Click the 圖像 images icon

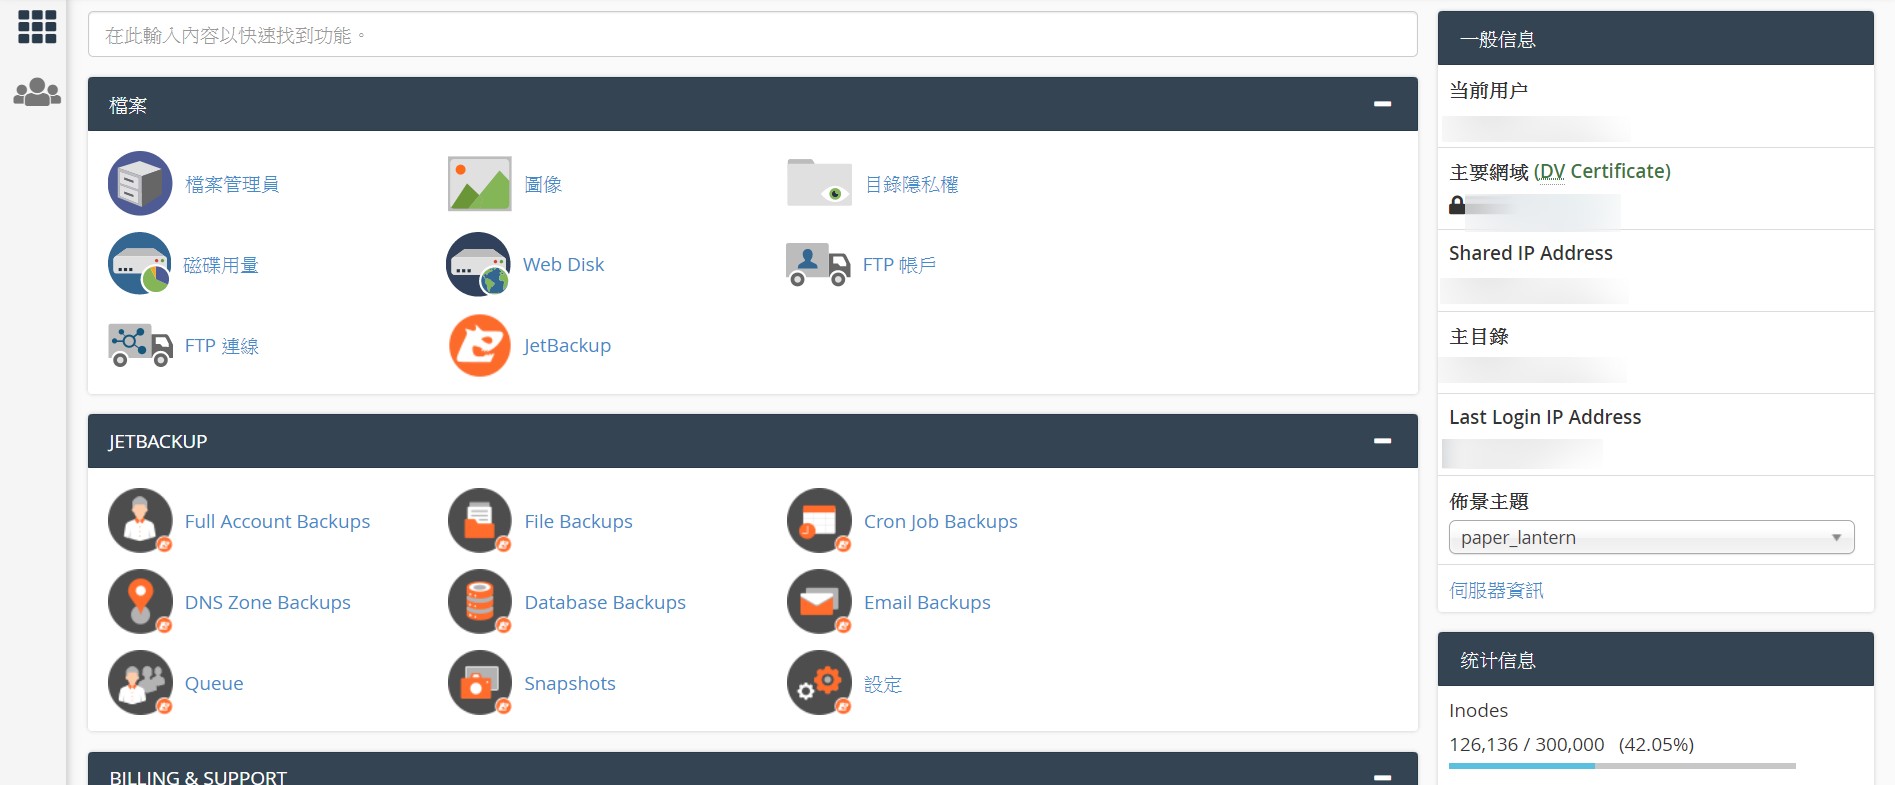480,183
